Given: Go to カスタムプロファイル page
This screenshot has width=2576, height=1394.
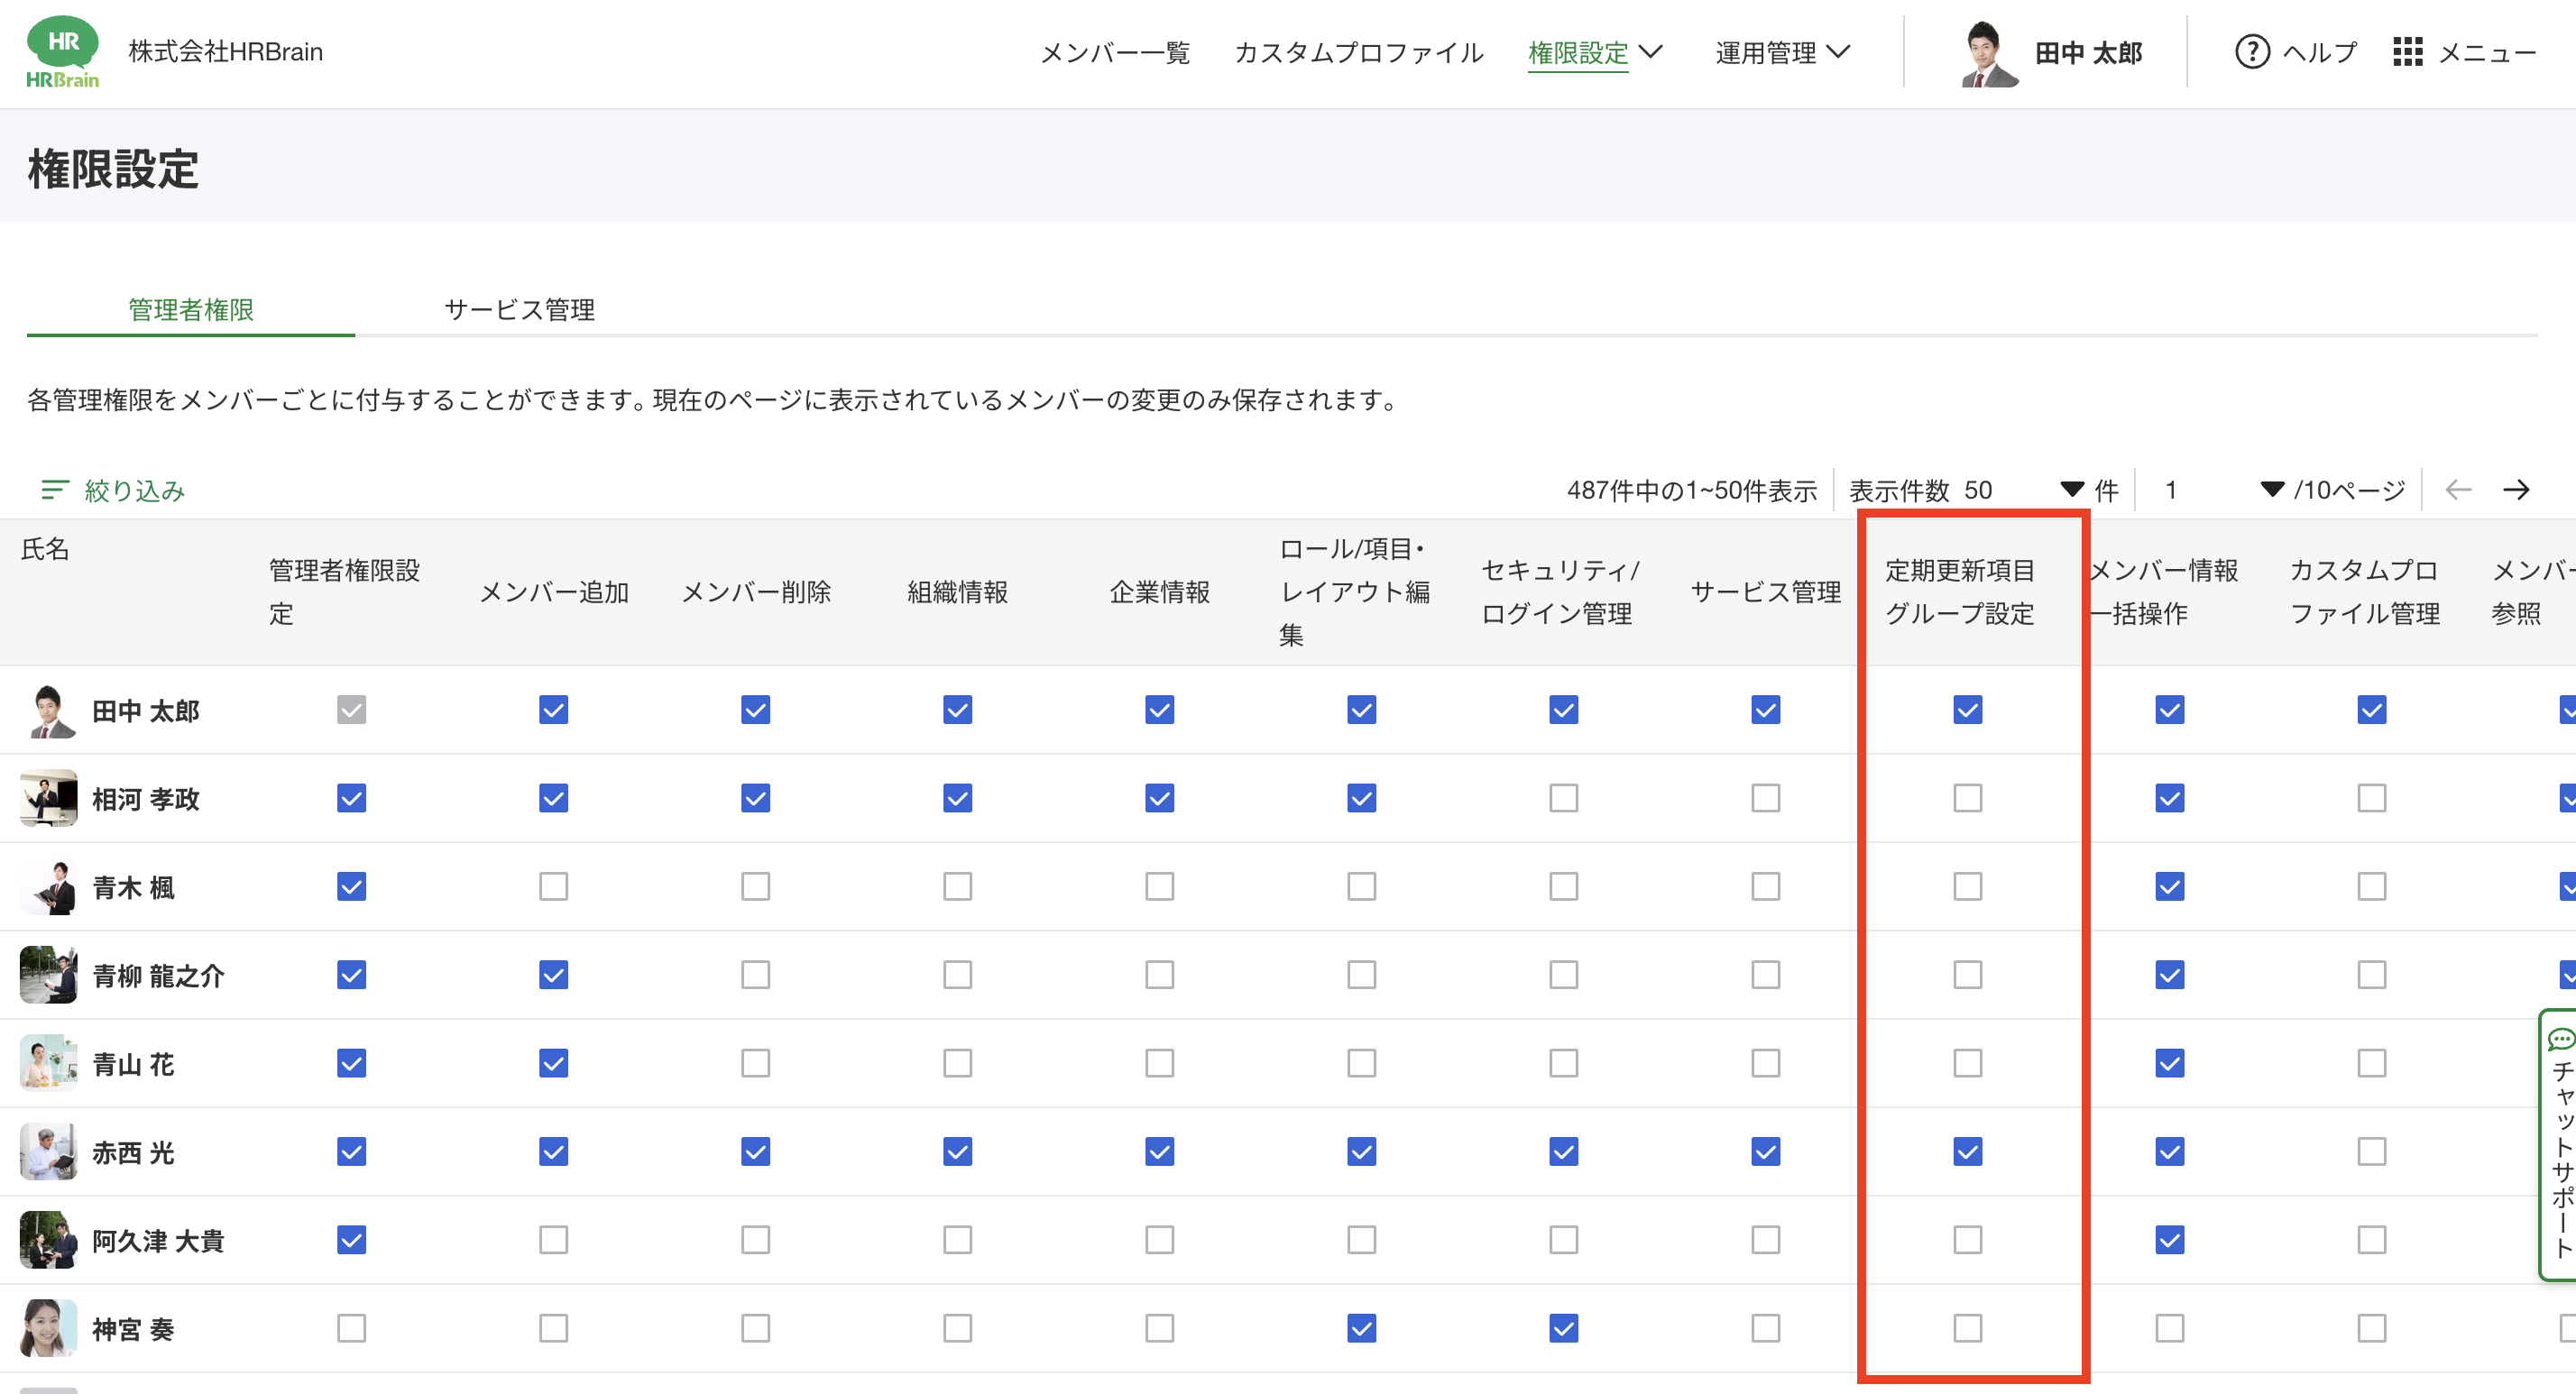Looking at the screenshot, I should point(1358,53).
